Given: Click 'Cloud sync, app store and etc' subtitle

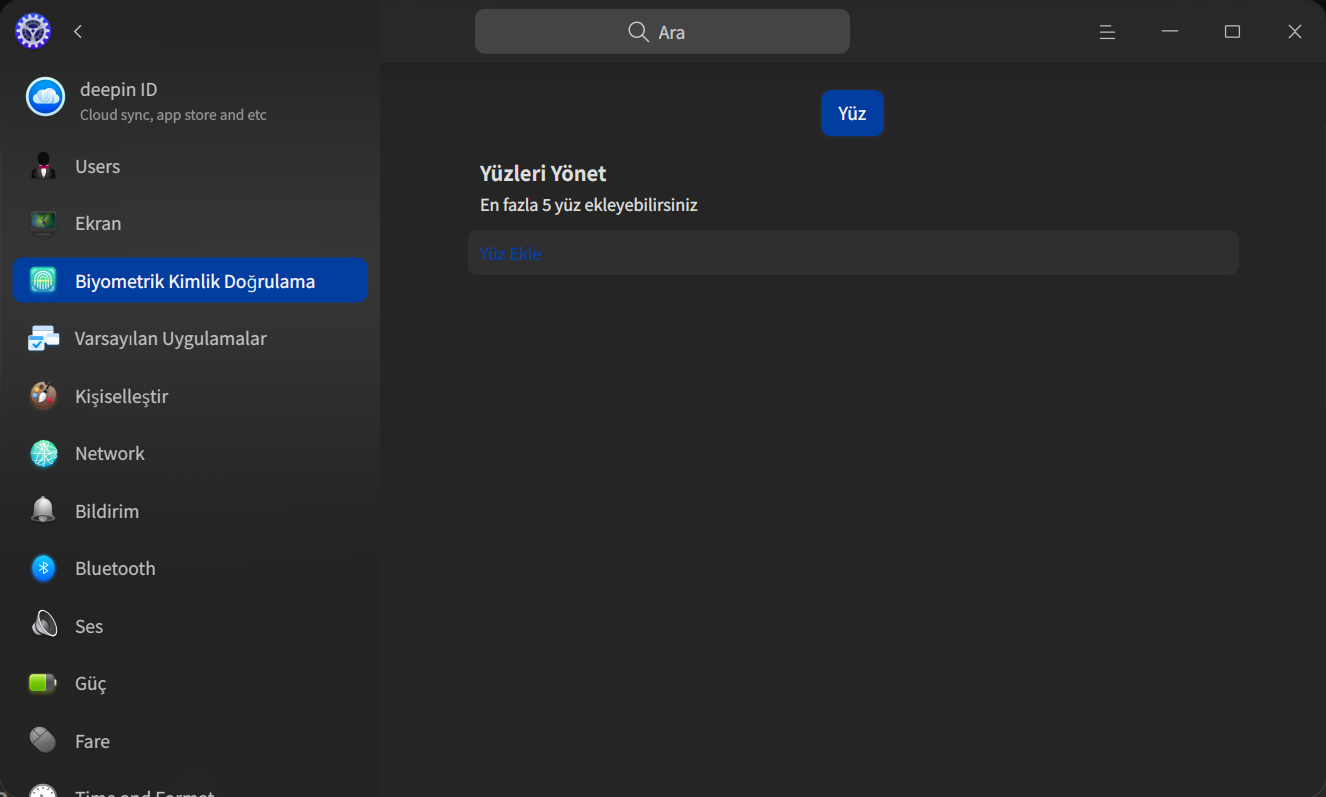Looking at the screenshot, I should (173, 115).
